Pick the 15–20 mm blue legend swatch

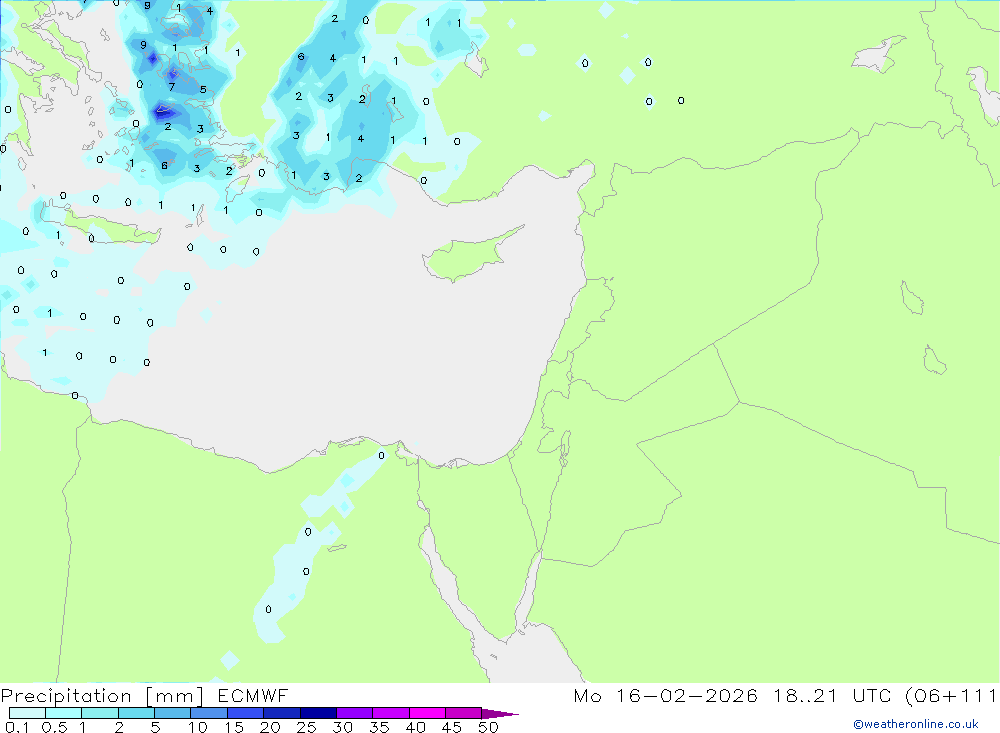246,713
